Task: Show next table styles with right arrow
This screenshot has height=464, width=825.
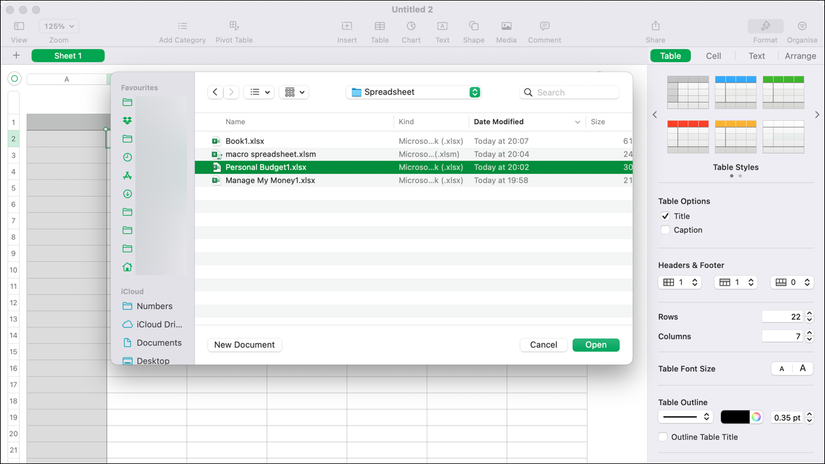Action: tap(817, 114)
